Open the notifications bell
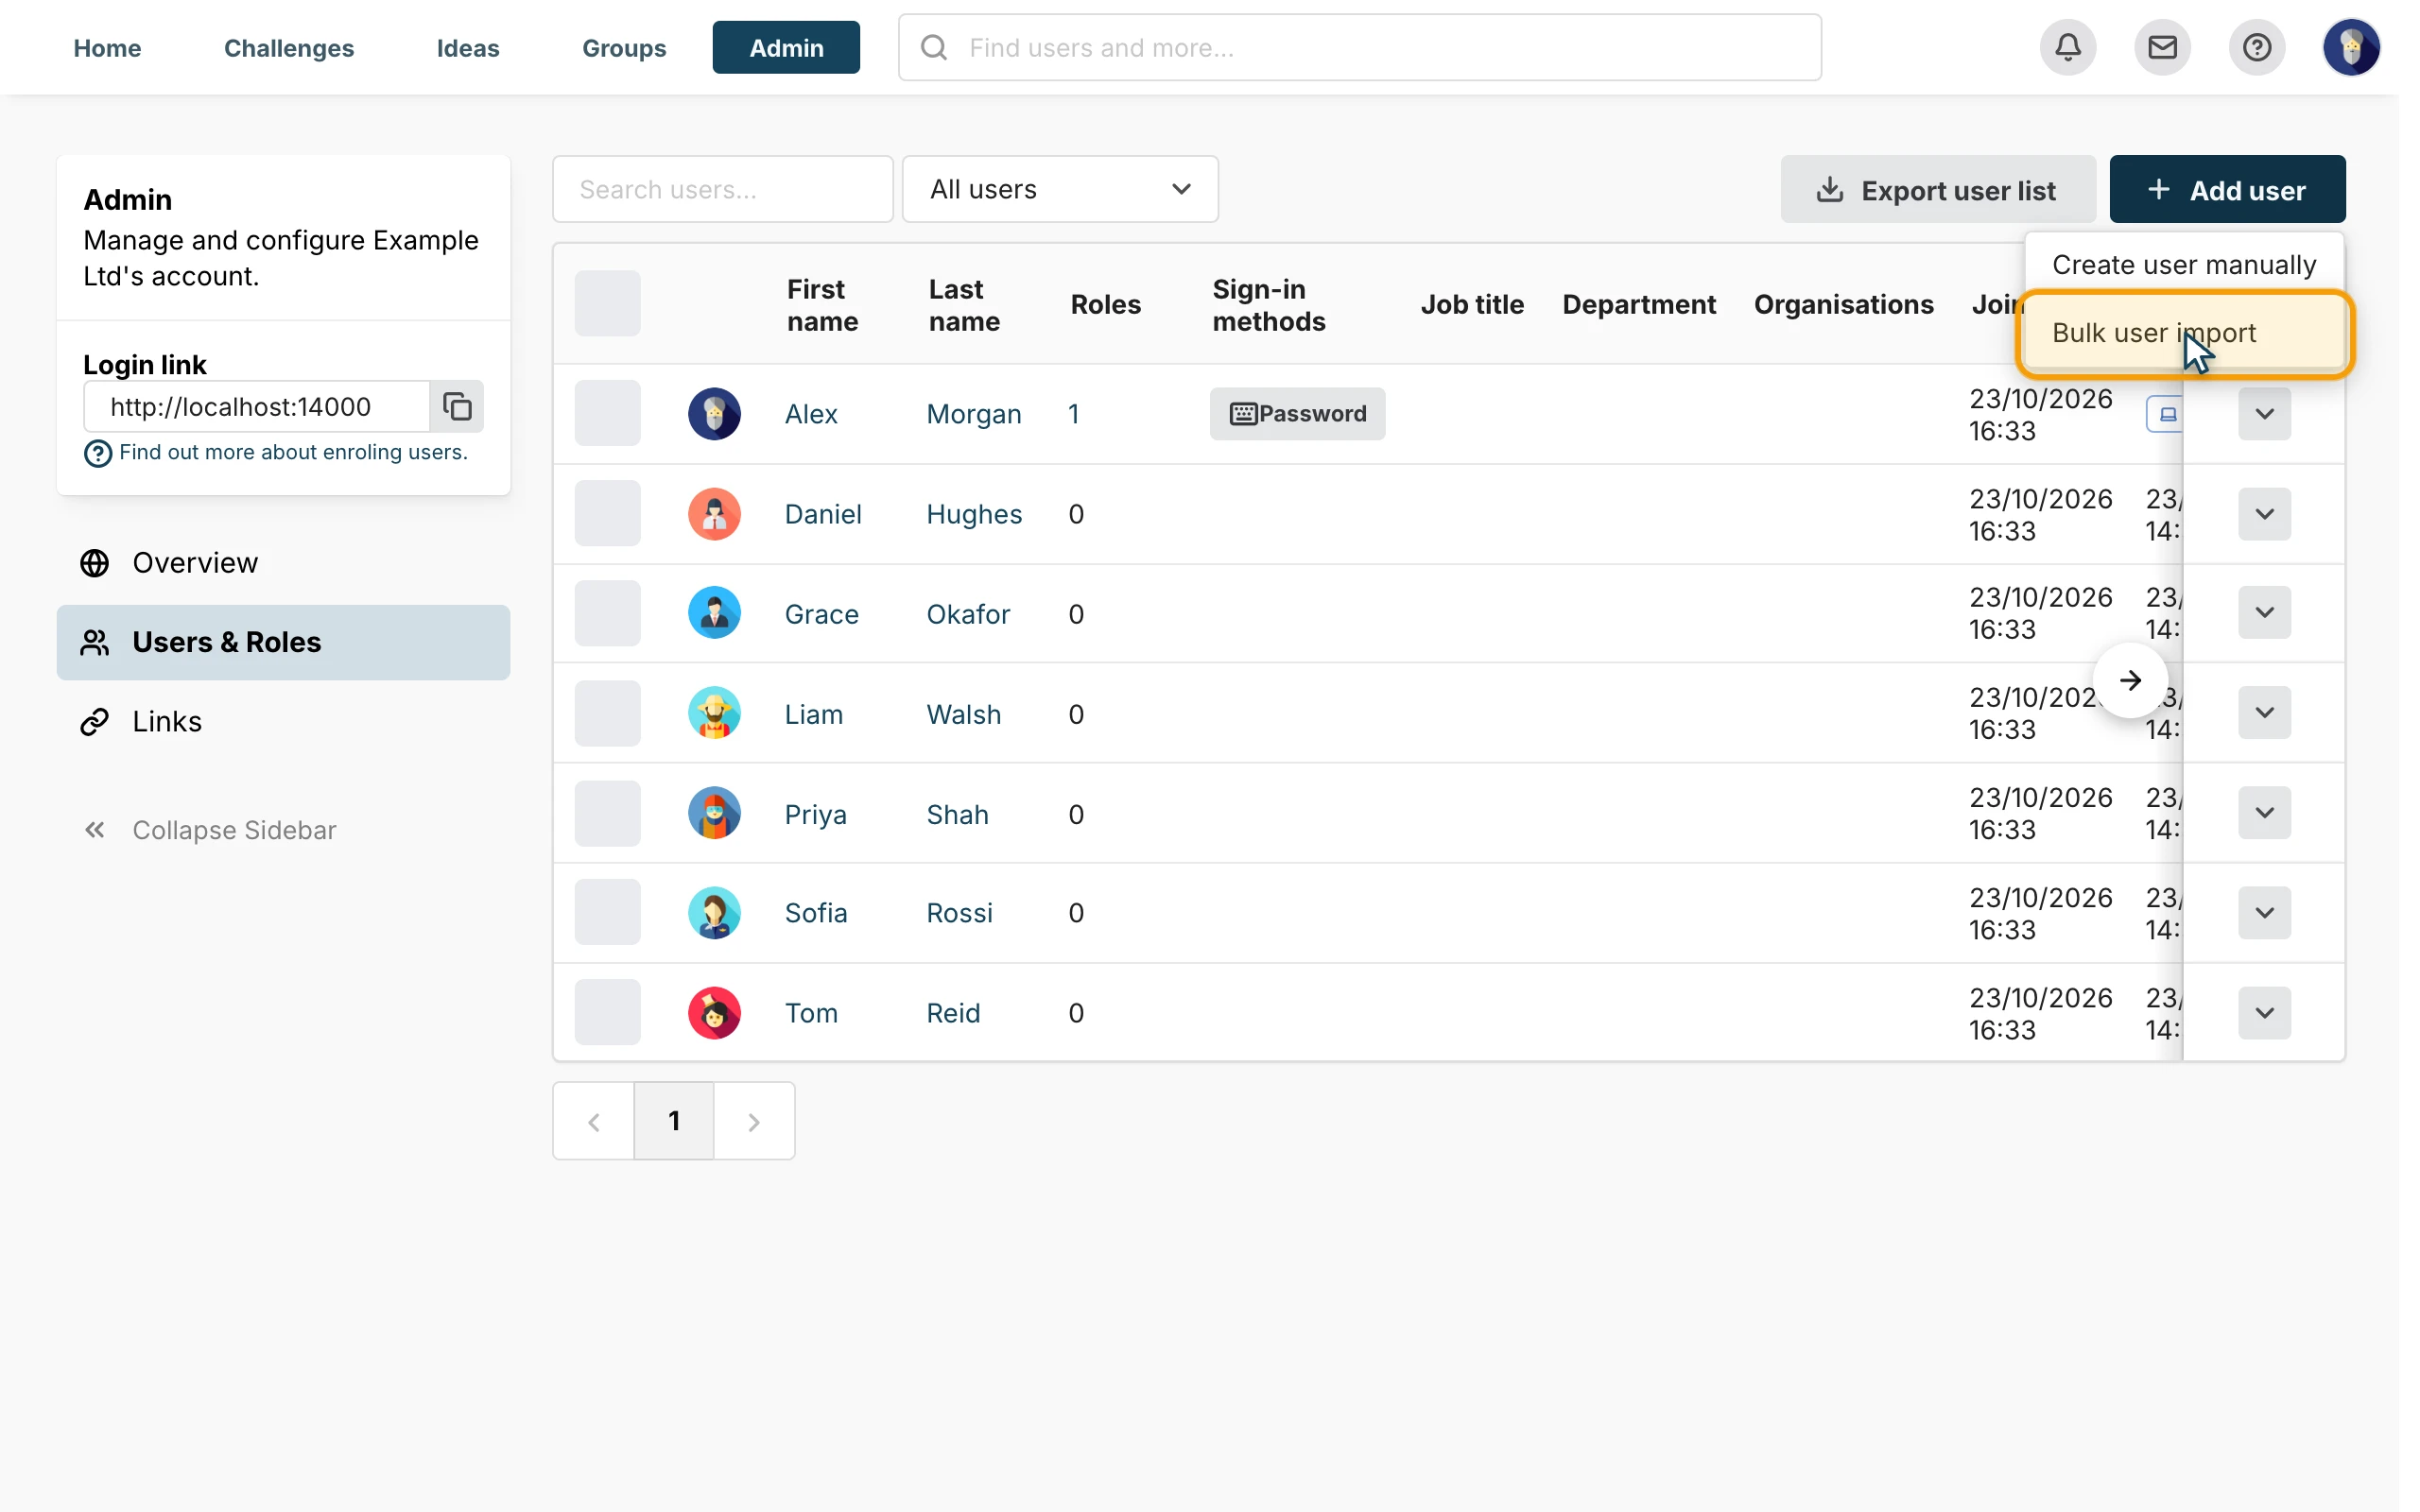2420x1512 pixels. tap(2067, 47)
